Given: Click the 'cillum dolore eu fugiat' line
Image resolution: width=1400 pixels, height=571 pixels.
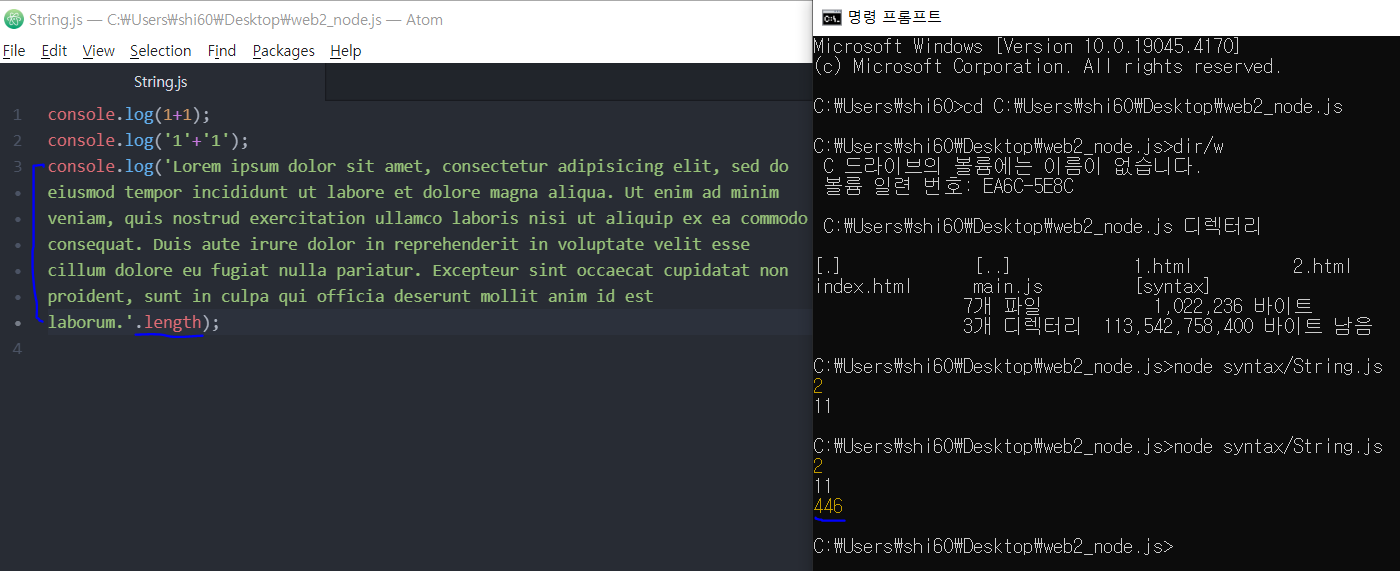Looking at the screenshot, I should coord(418,270).
